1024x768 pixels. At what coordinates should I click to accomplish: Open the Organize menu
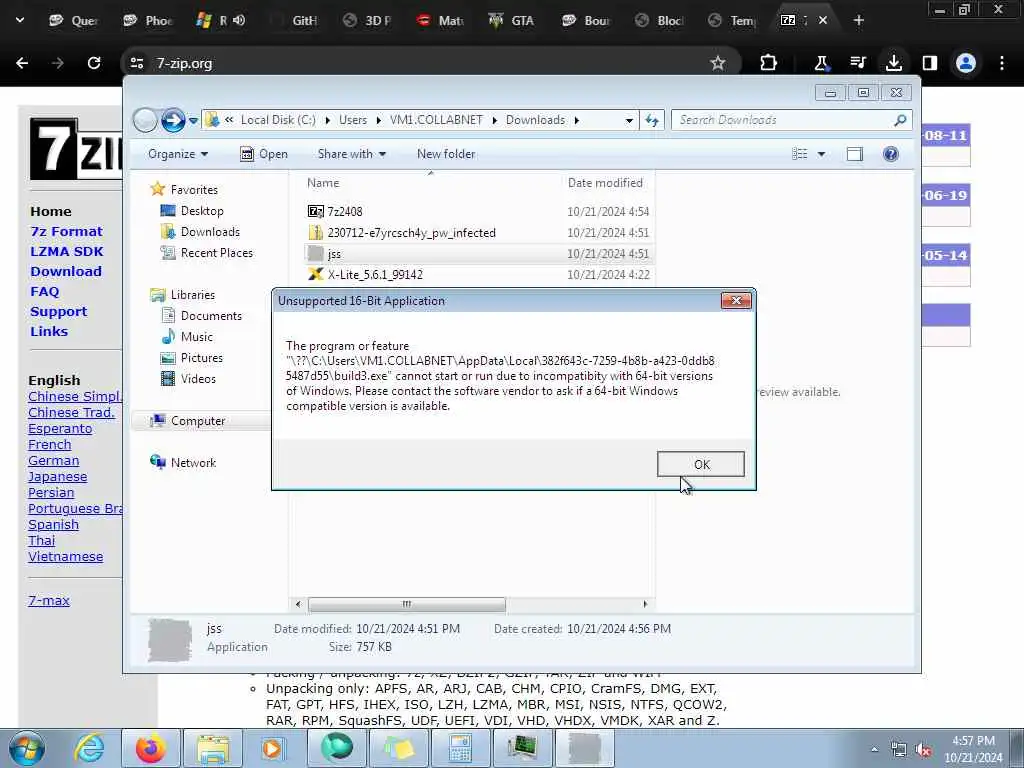(x=178, y=154)
